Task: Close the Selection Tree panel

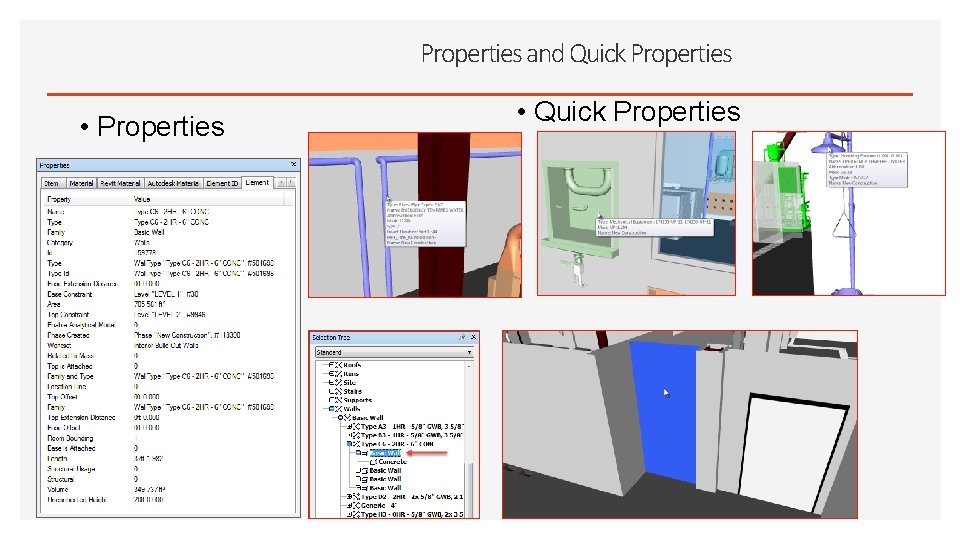Action: [x=473, y=337]
